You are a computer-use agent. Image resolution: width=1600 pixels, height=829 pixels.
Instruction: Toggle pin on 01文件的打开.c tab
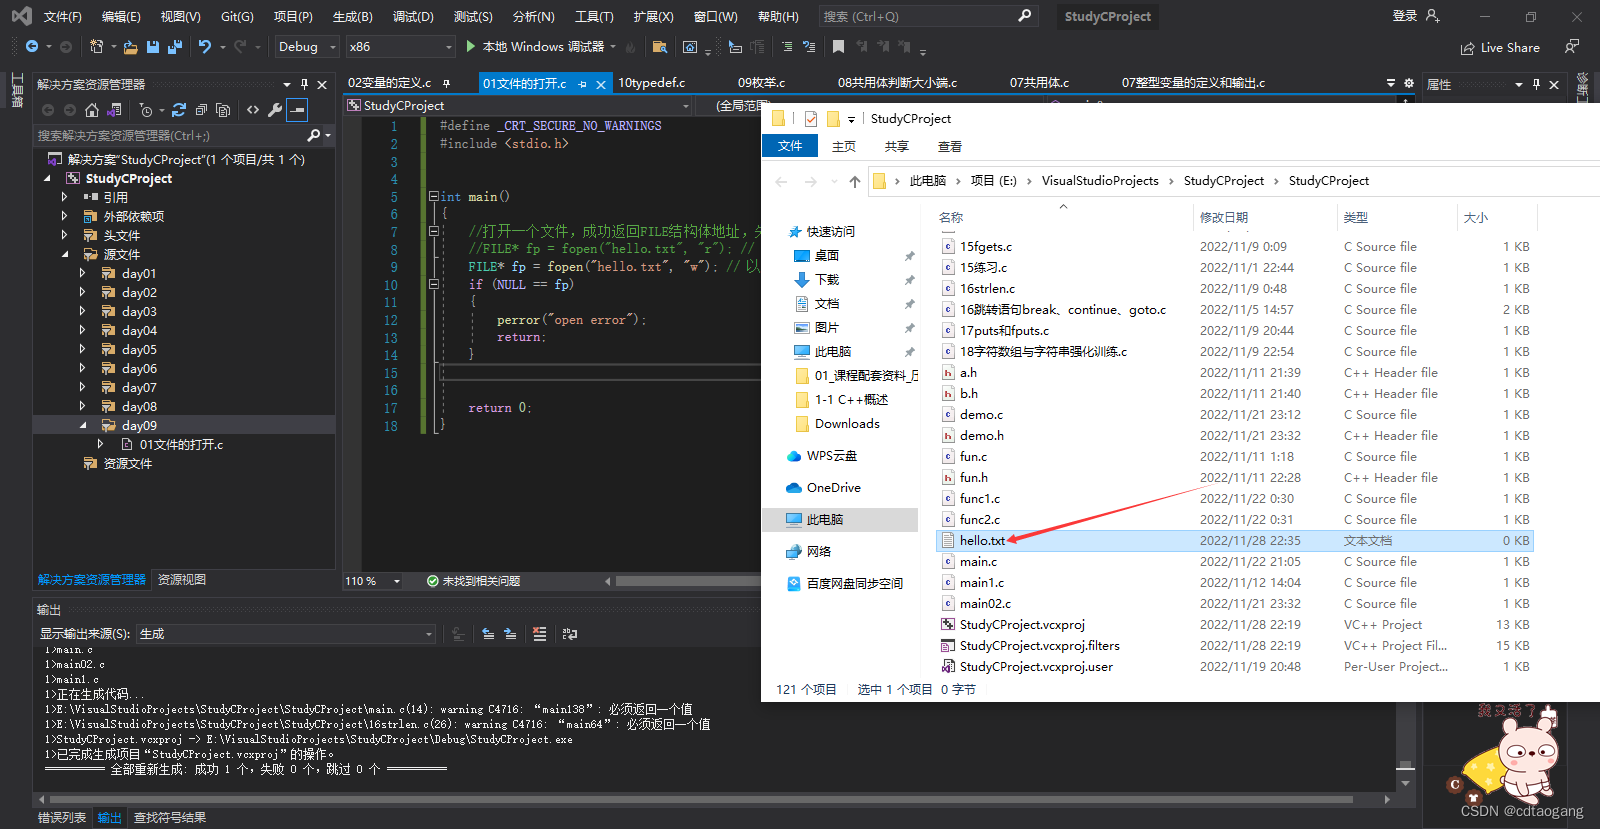[583, 84]
